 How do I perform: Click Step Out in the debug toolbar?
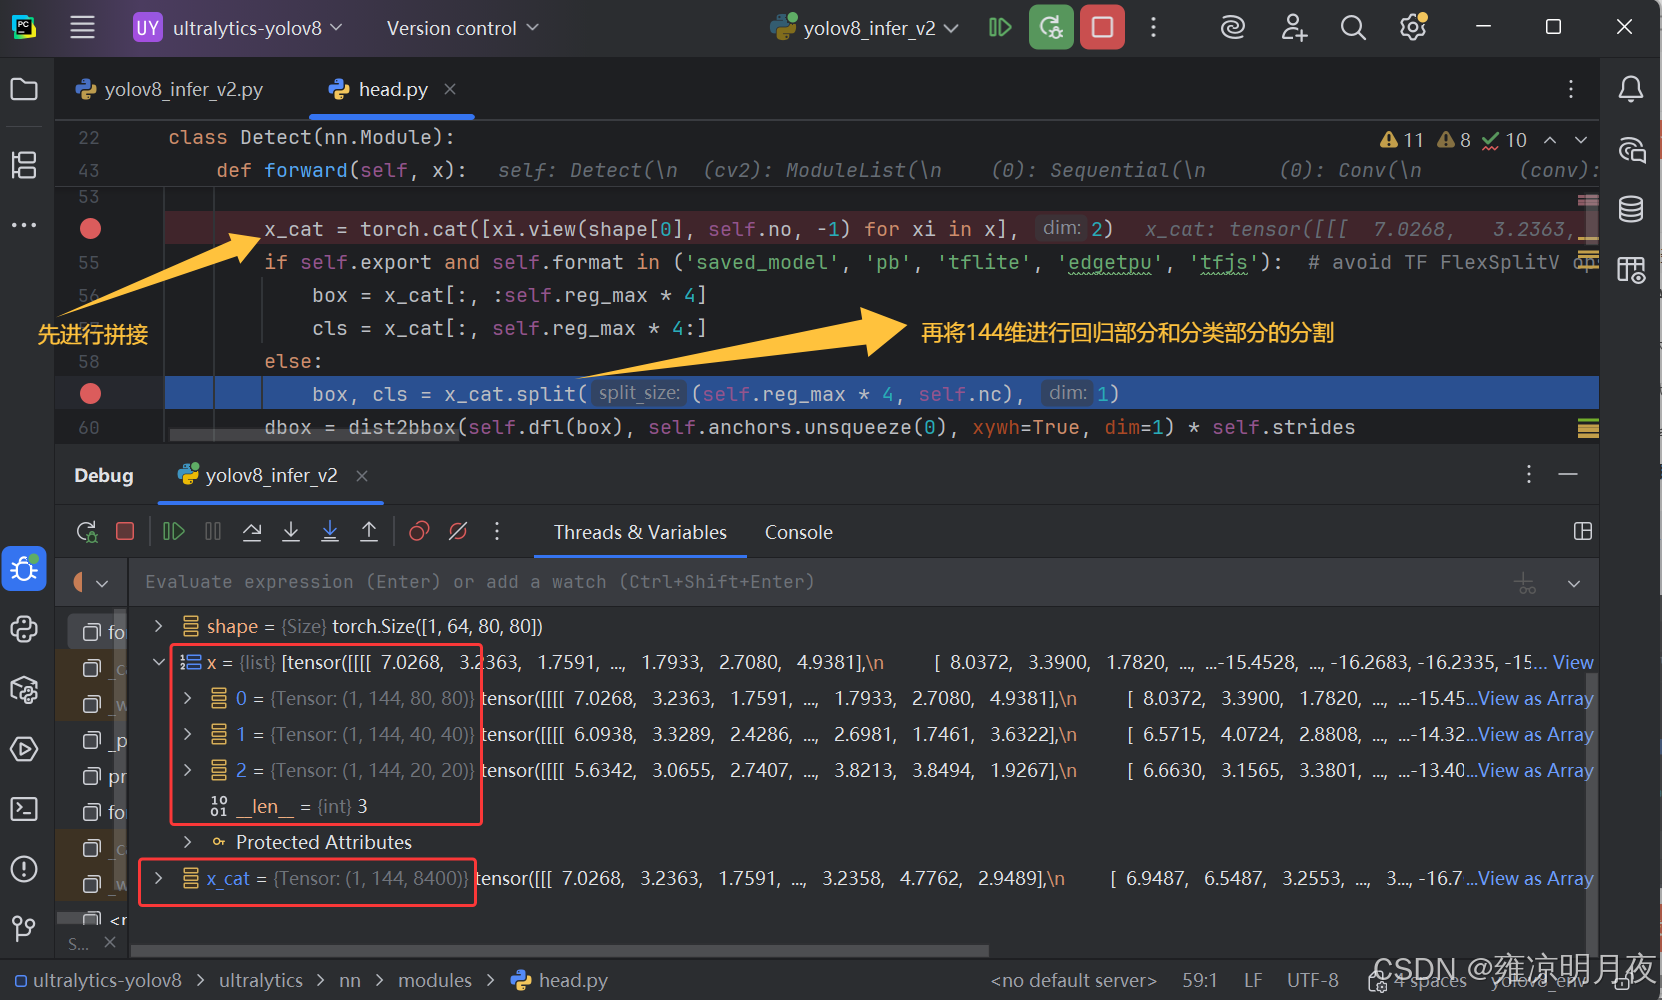tap(369, 531)
